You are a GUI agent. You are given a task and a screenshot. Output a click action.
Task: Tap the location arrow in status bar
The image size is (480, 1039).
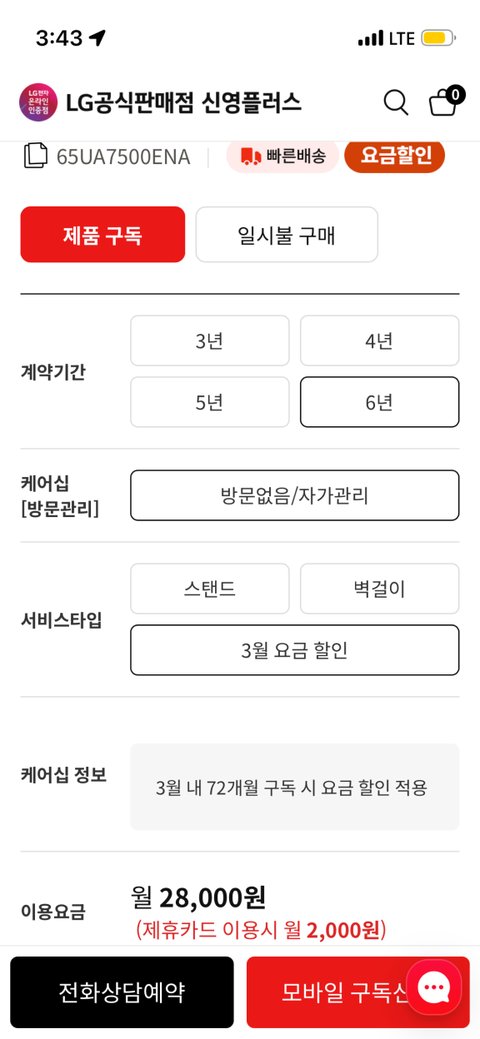point(98,38)
